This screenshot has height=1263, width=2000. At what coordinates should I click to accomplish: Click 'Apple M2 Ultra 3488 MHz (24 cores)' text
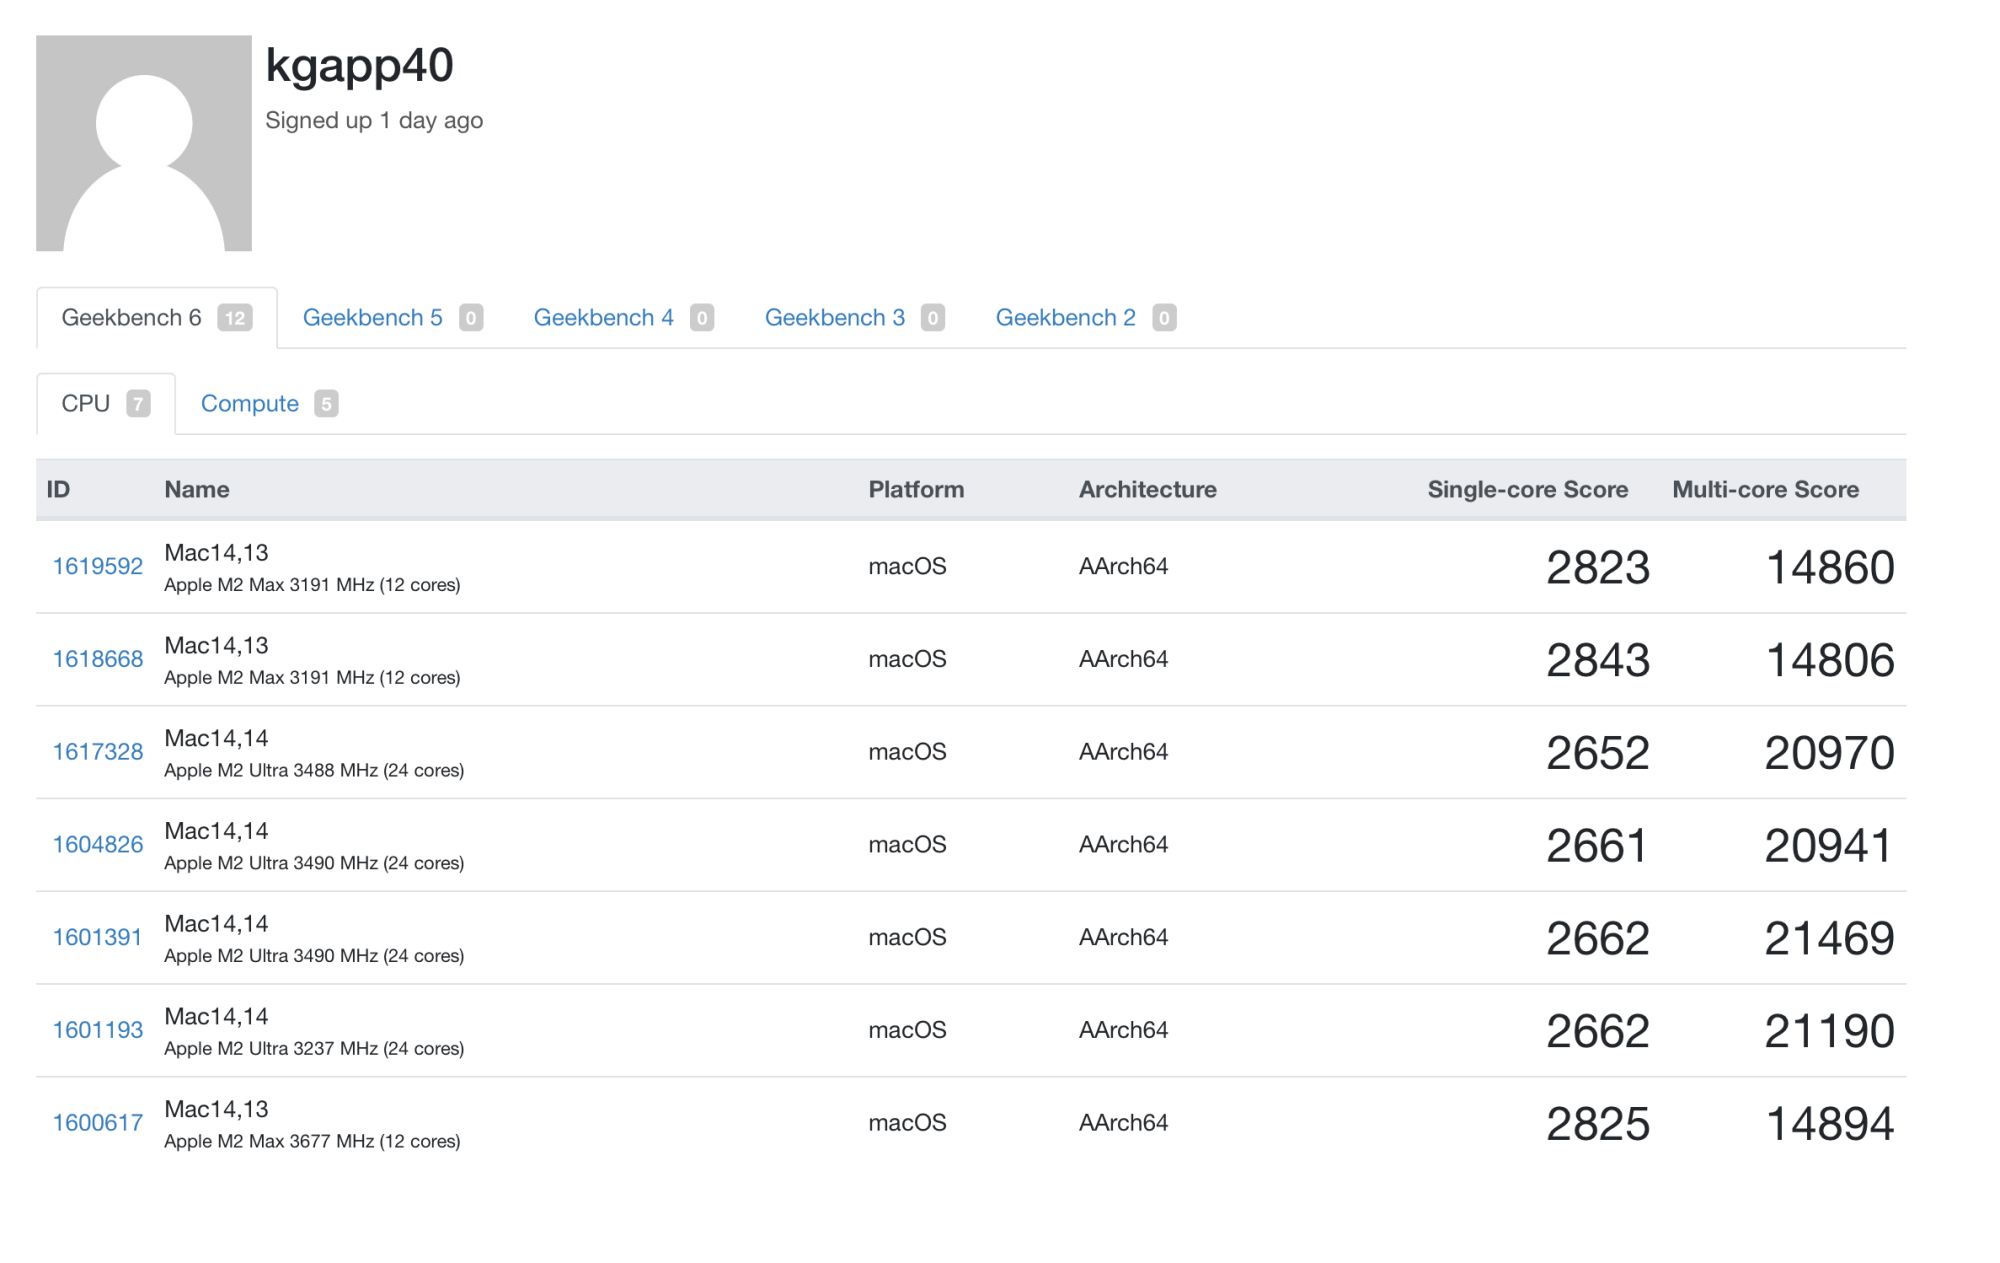tap(314, 771)
